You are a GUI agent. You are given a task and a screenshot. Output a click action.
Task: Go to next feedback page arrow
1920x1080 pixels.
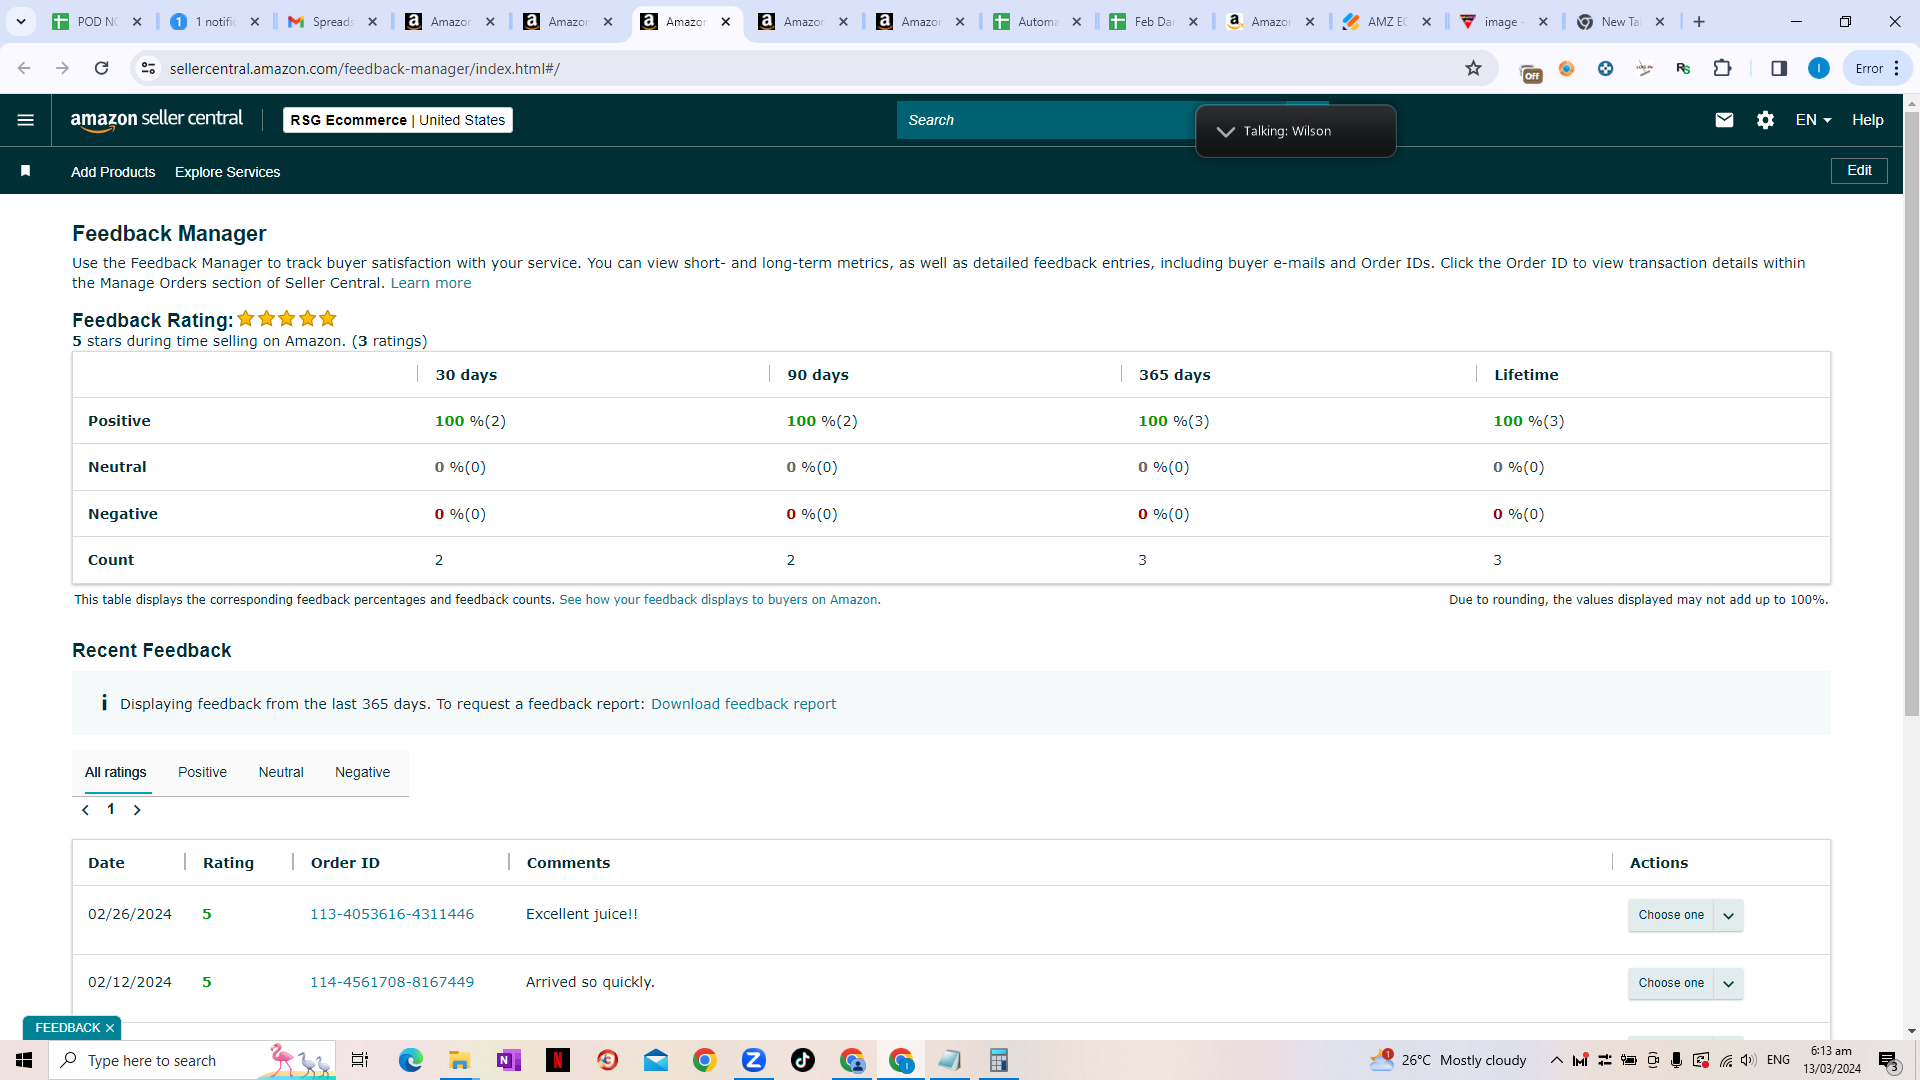[x=137, y=810]
